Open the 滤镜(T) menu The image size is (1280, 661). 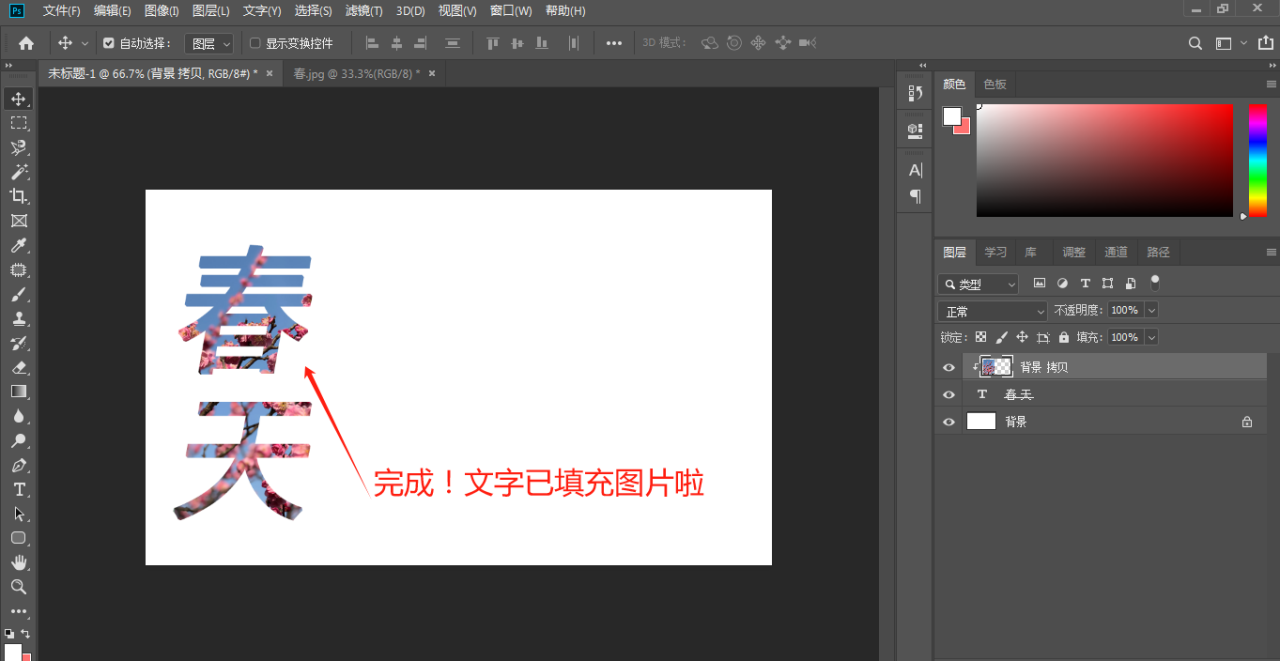pos(364,11)
